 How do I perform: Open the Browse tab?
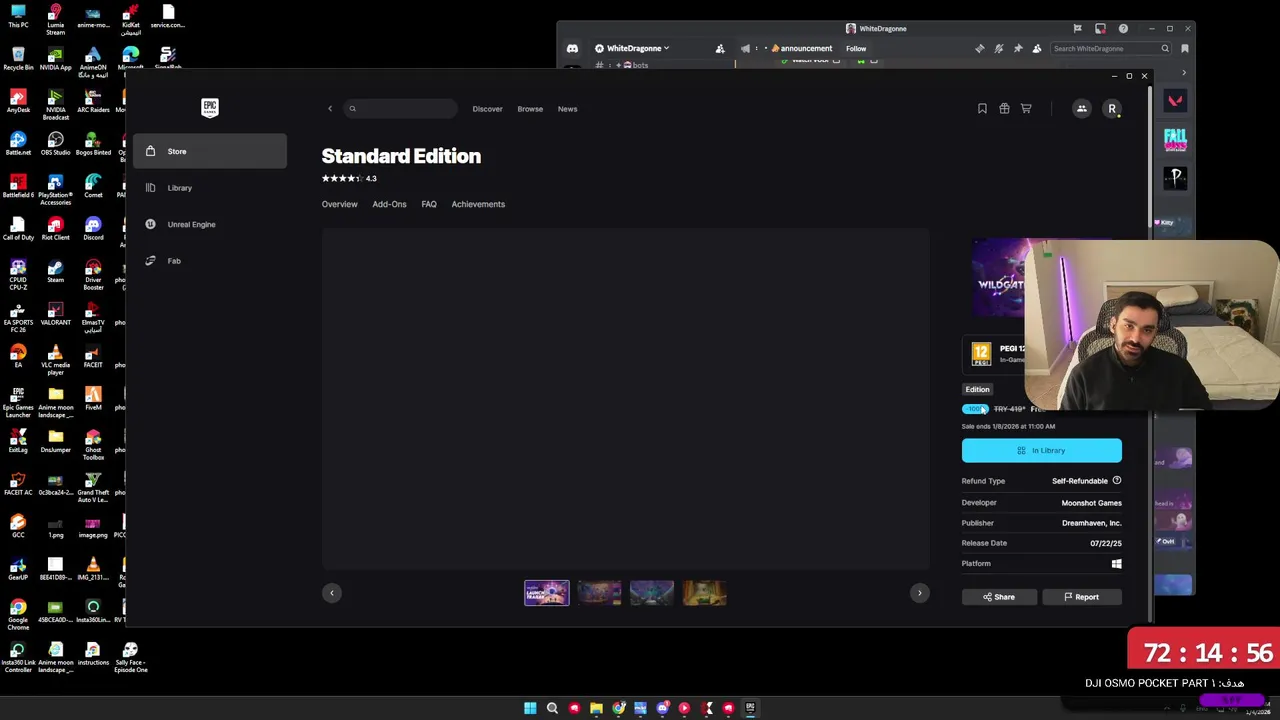click(530, 109)
